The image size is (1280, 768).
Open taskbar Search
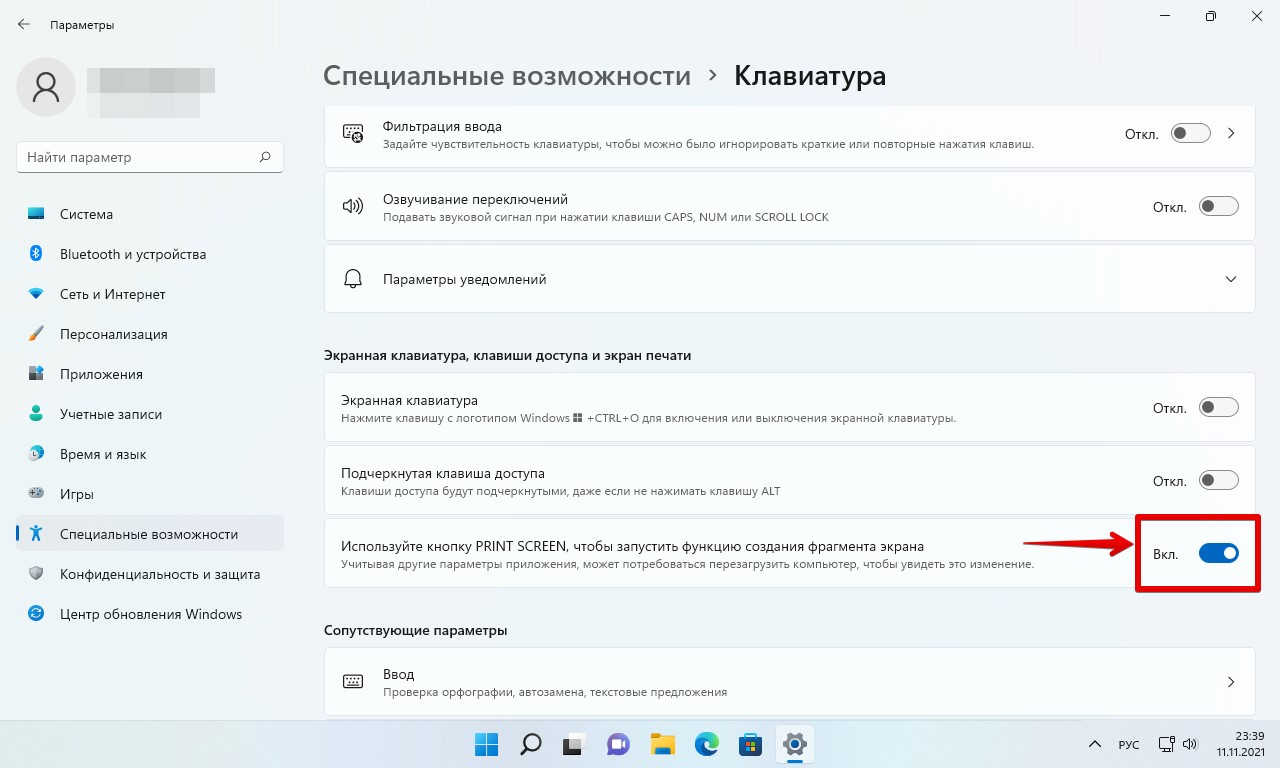(x=530, y=744)
